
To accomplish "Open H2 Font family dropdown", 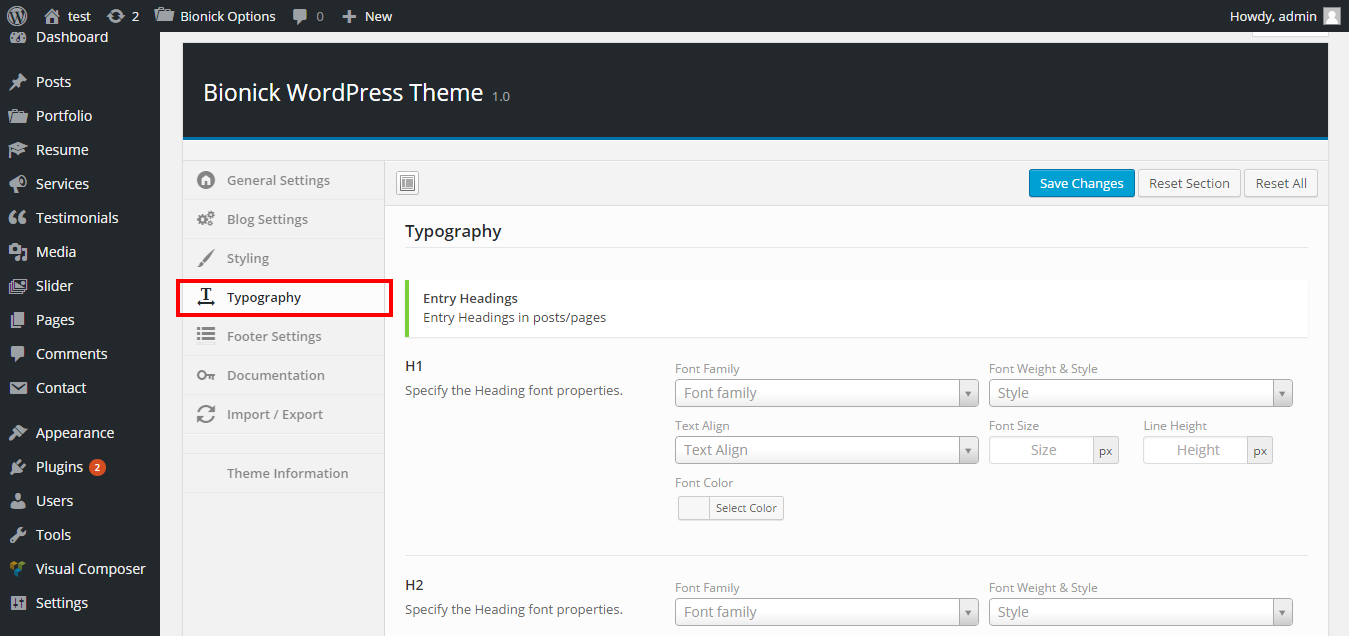I will 827,612.
